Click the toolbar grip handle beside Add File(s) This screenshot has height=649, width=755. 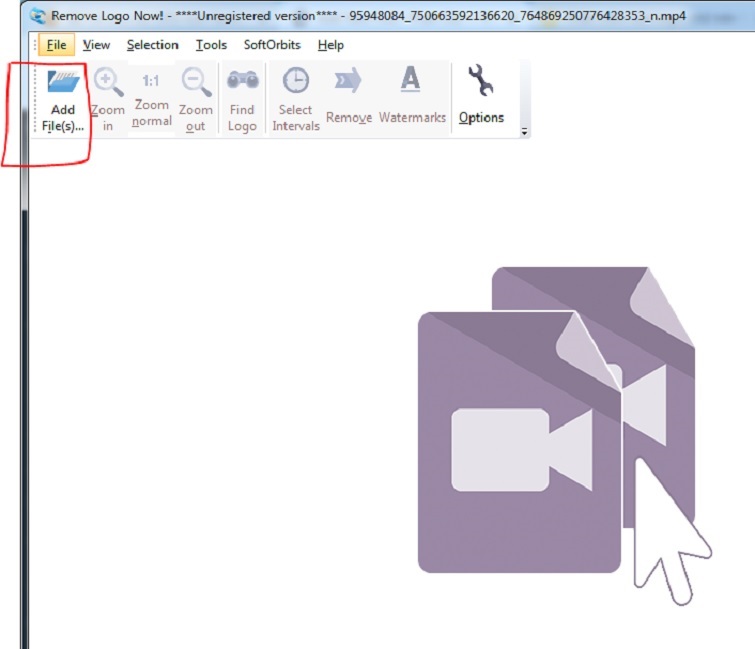[x=37, y=98]
